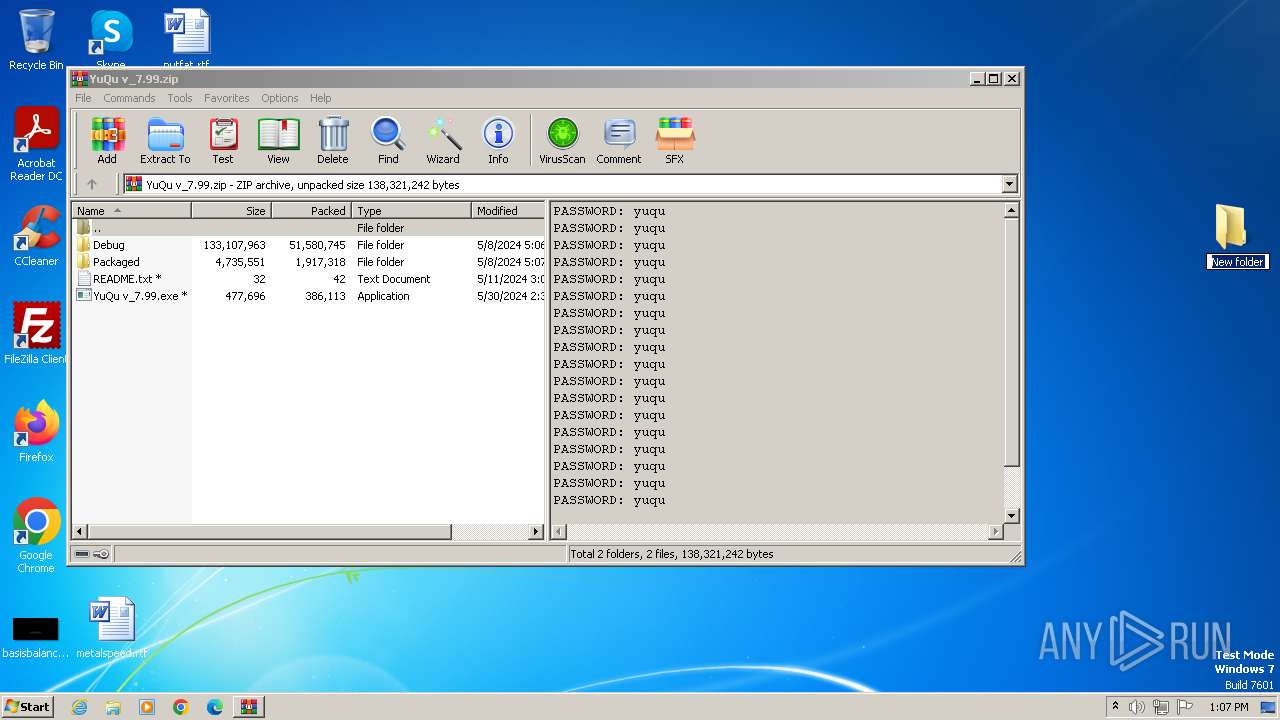The width and height of the screenshot is (1280, 720).
Task: Select the parent ".." folder row
Action: (310, 228)
